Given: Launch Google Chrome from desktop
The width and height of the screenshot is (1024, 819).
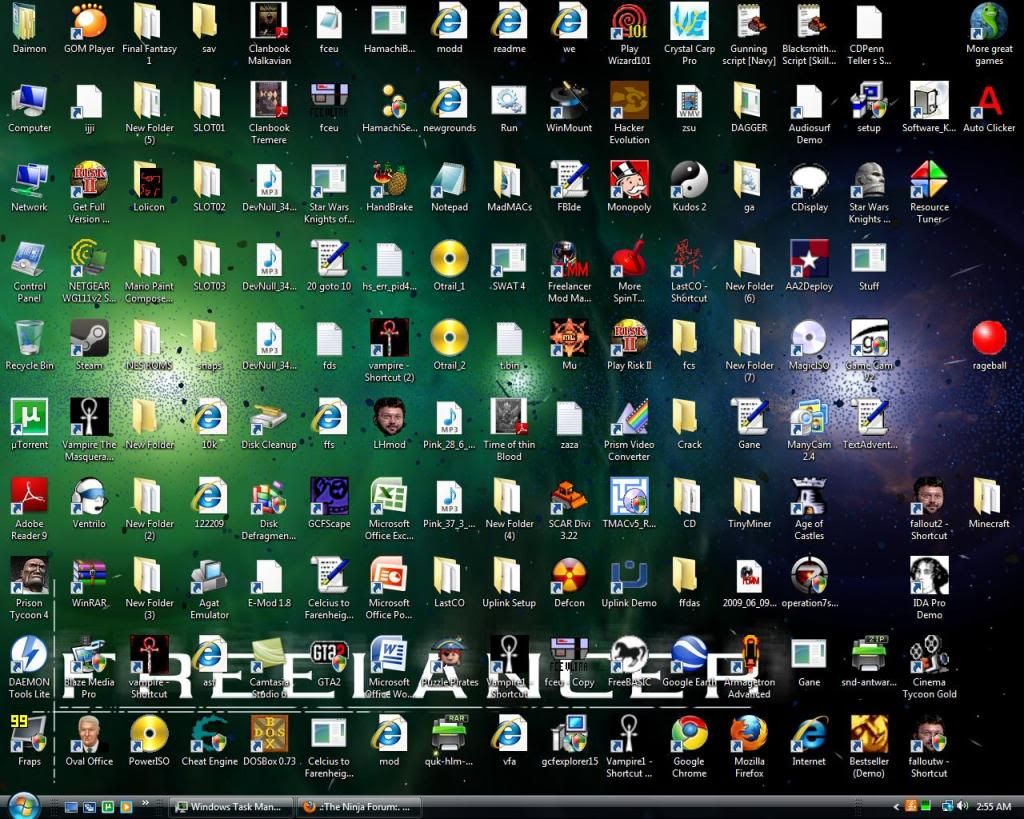Looking at the screenshot, I should [x=689, y=734].
